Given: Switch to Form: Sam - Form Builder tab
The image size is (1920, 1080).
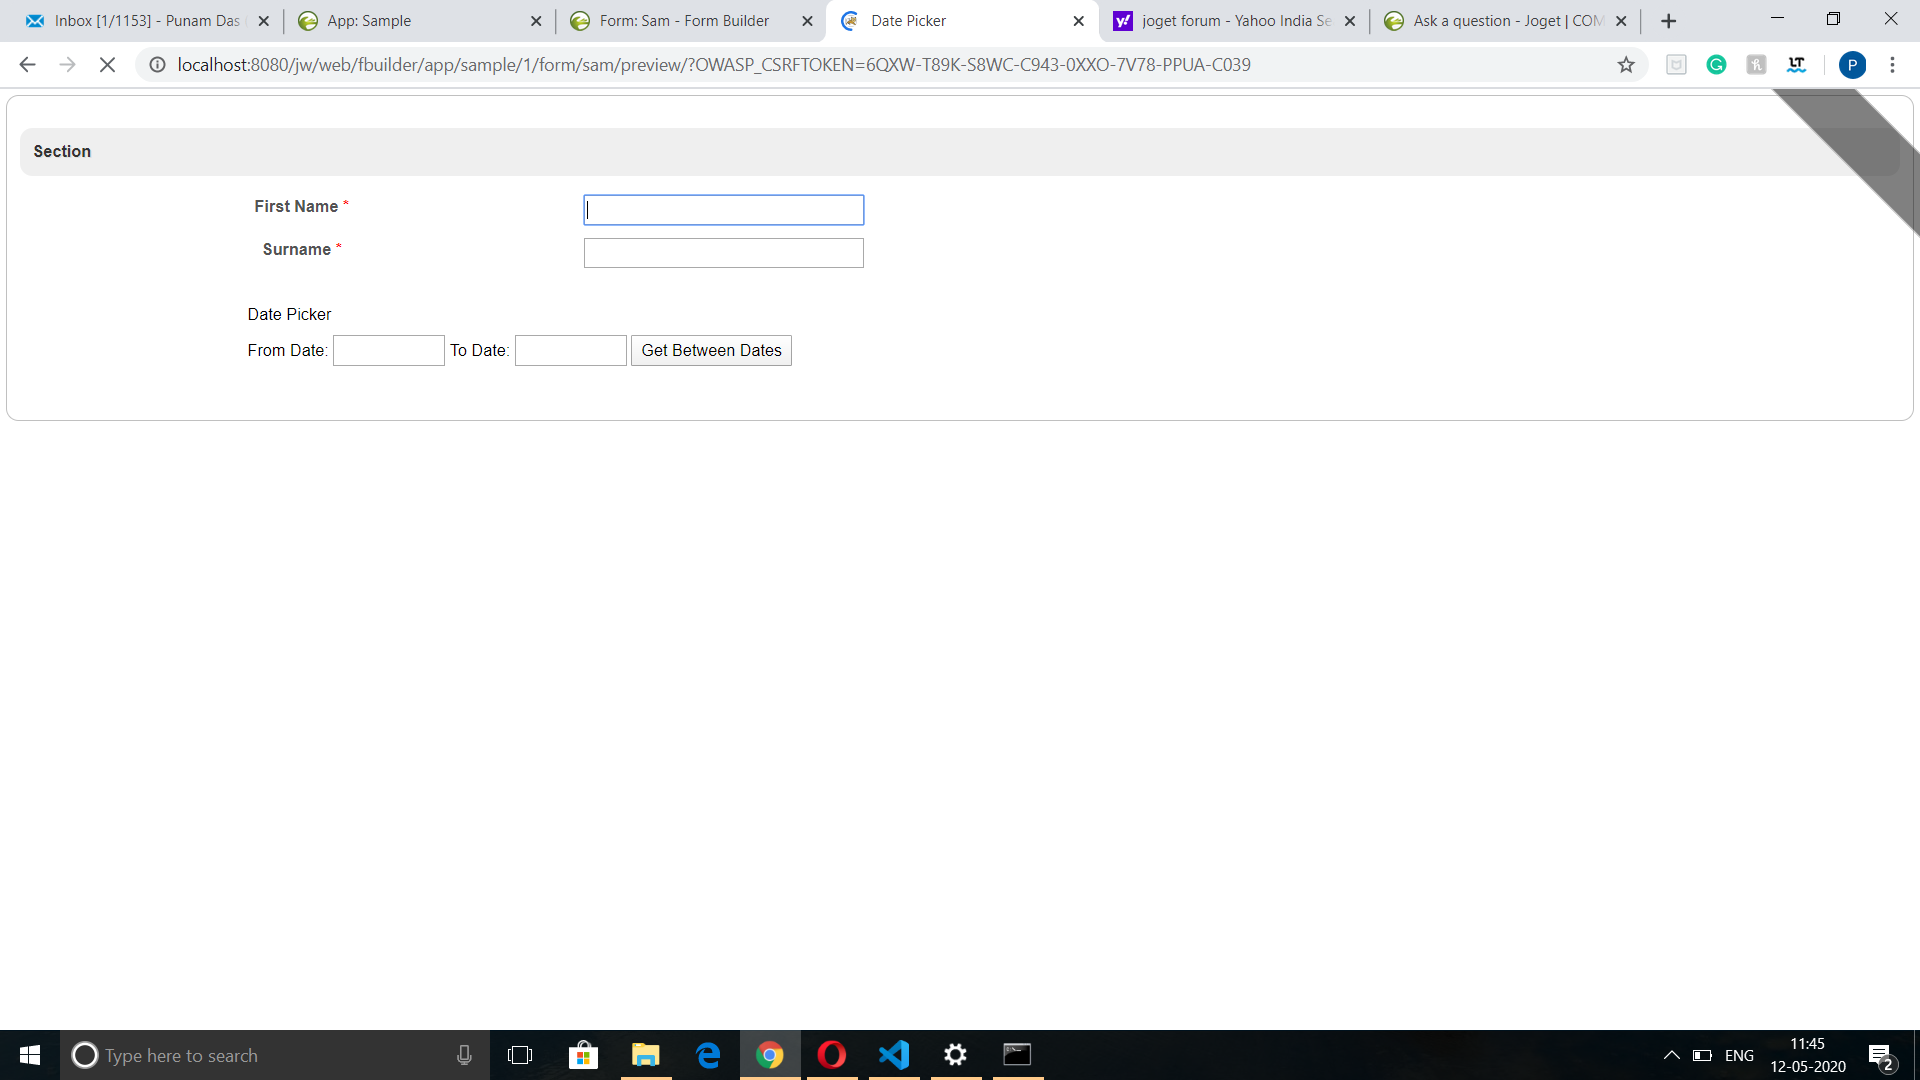Looking at the screenshot, I should (684, 21).
